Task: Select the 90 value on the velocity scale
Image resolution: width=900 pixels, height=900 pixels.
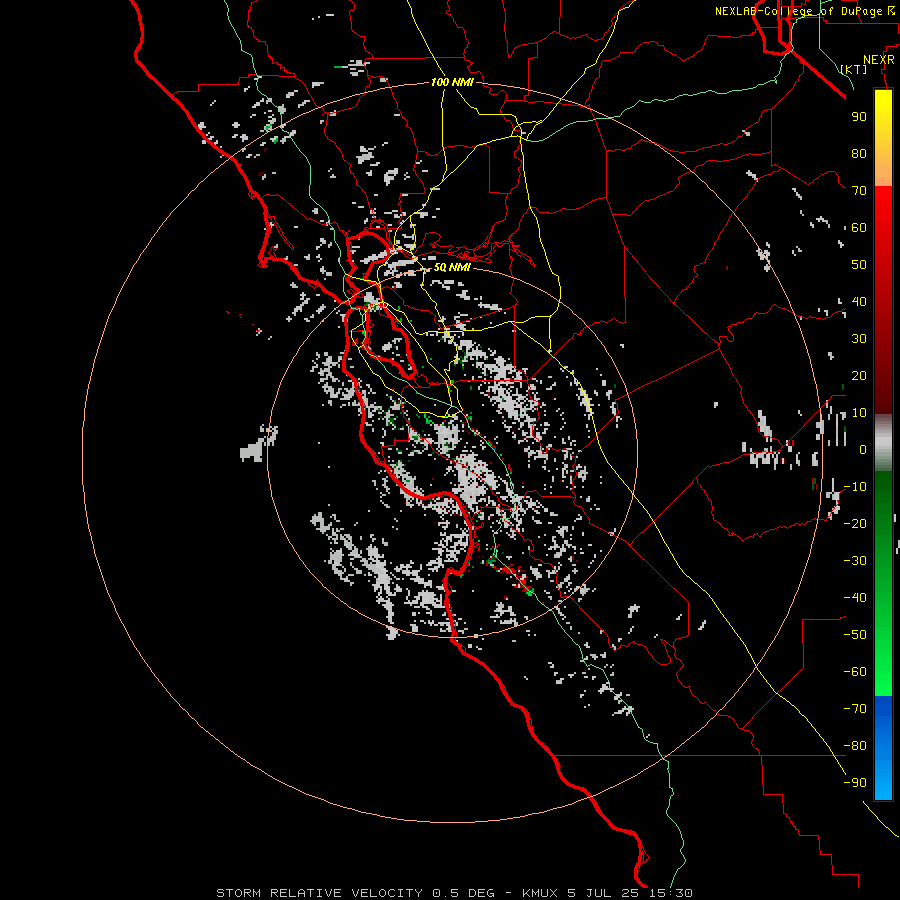Action: pos(859,117)
